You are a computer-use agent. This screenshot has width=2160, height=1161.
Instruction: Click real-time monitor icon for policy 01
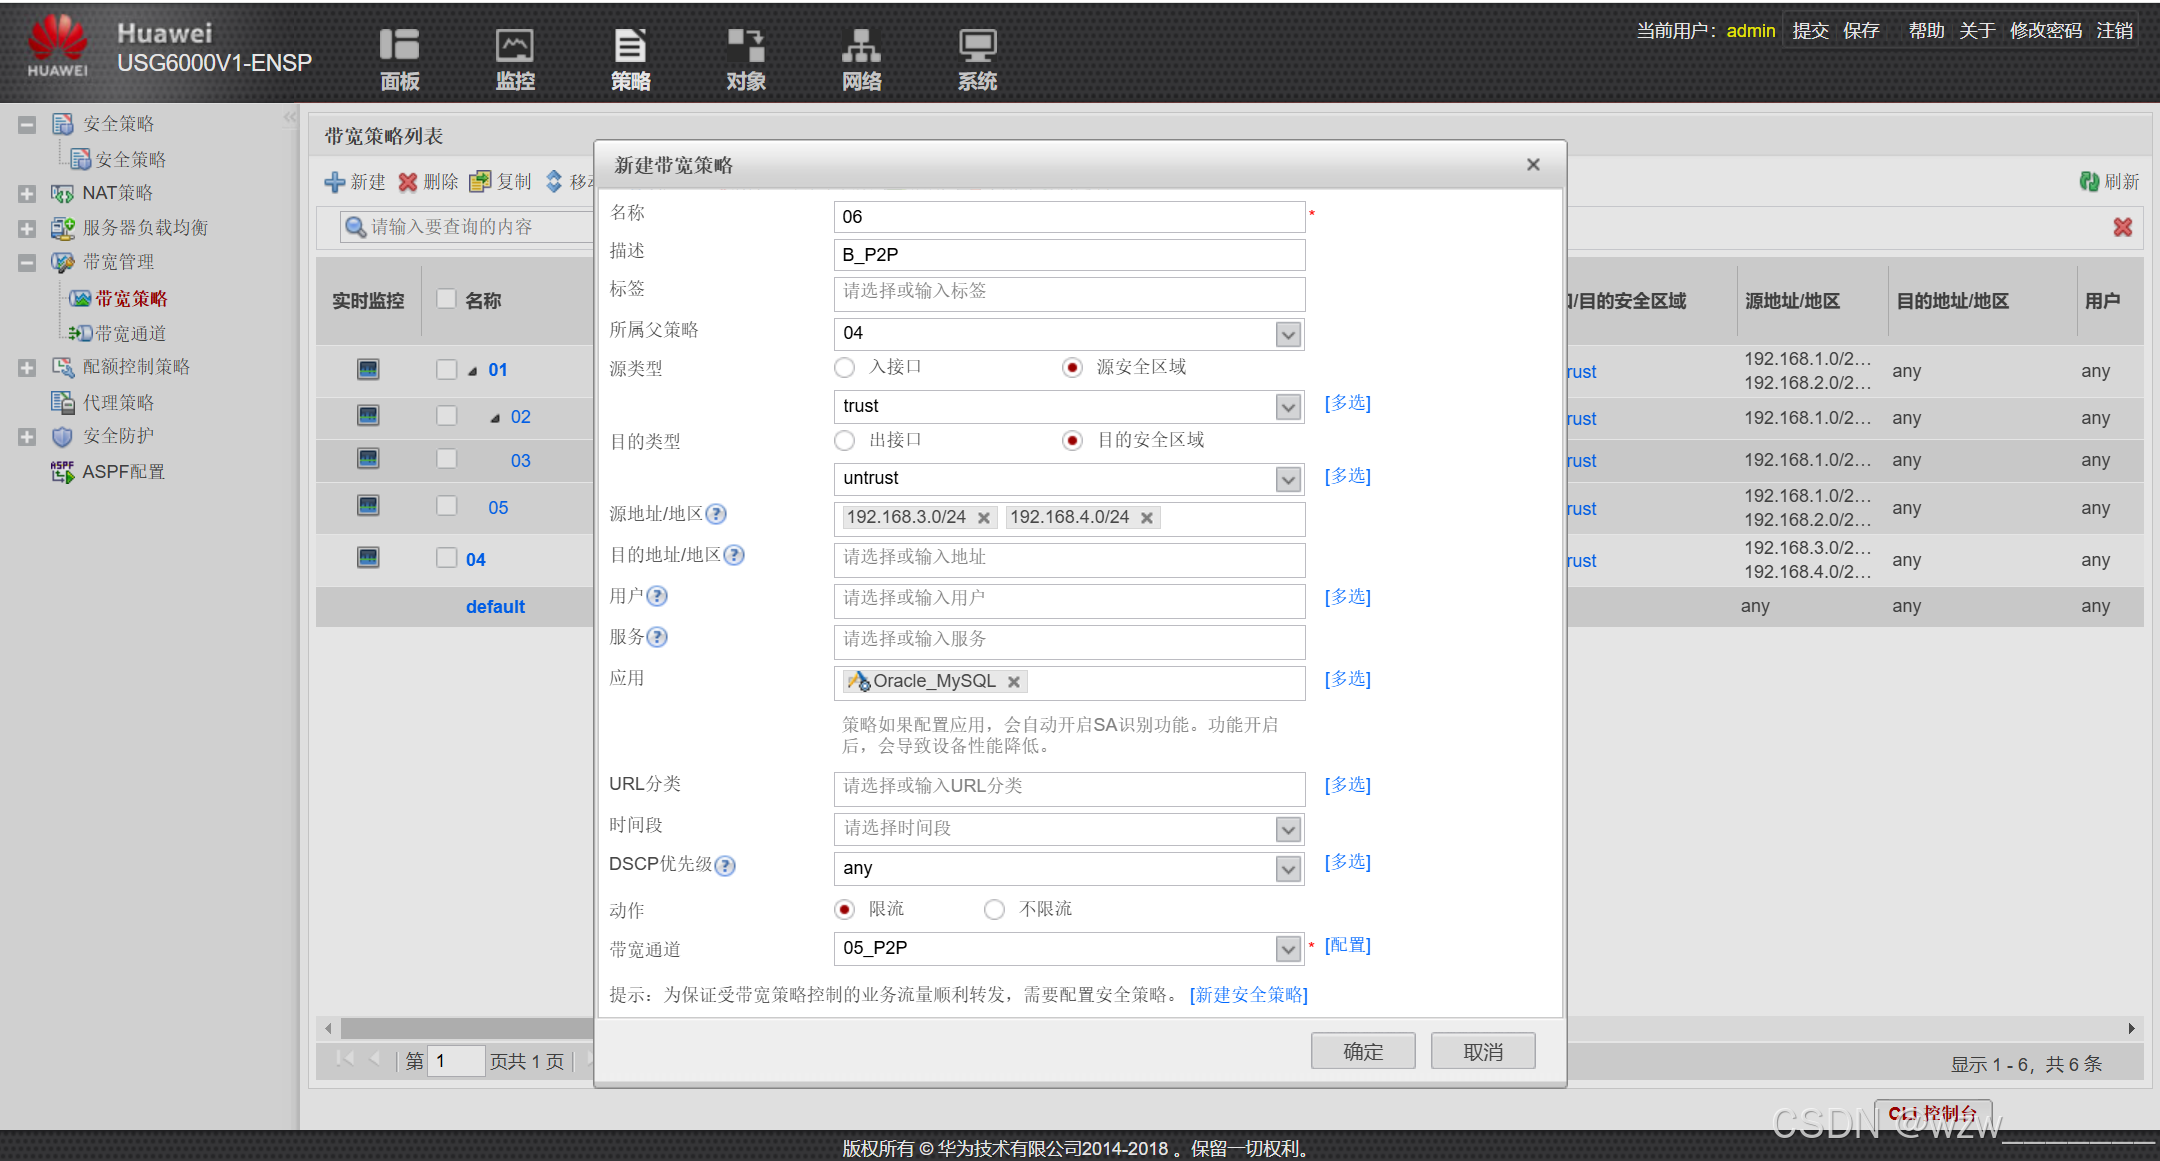(368, 370)
